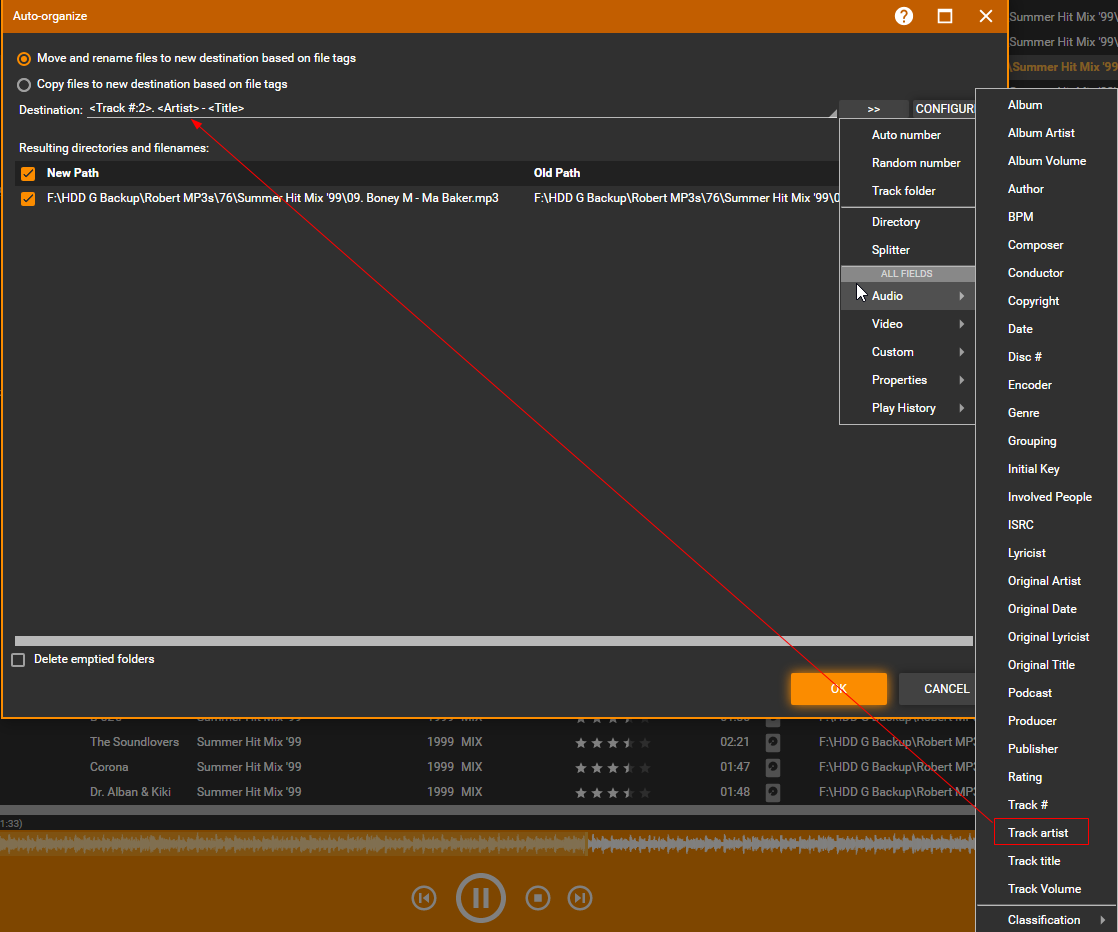Viewport: 1118px width, 932px height.
Task: Click path icon on The Soundlovers row
Action: (x=773, y=742)
